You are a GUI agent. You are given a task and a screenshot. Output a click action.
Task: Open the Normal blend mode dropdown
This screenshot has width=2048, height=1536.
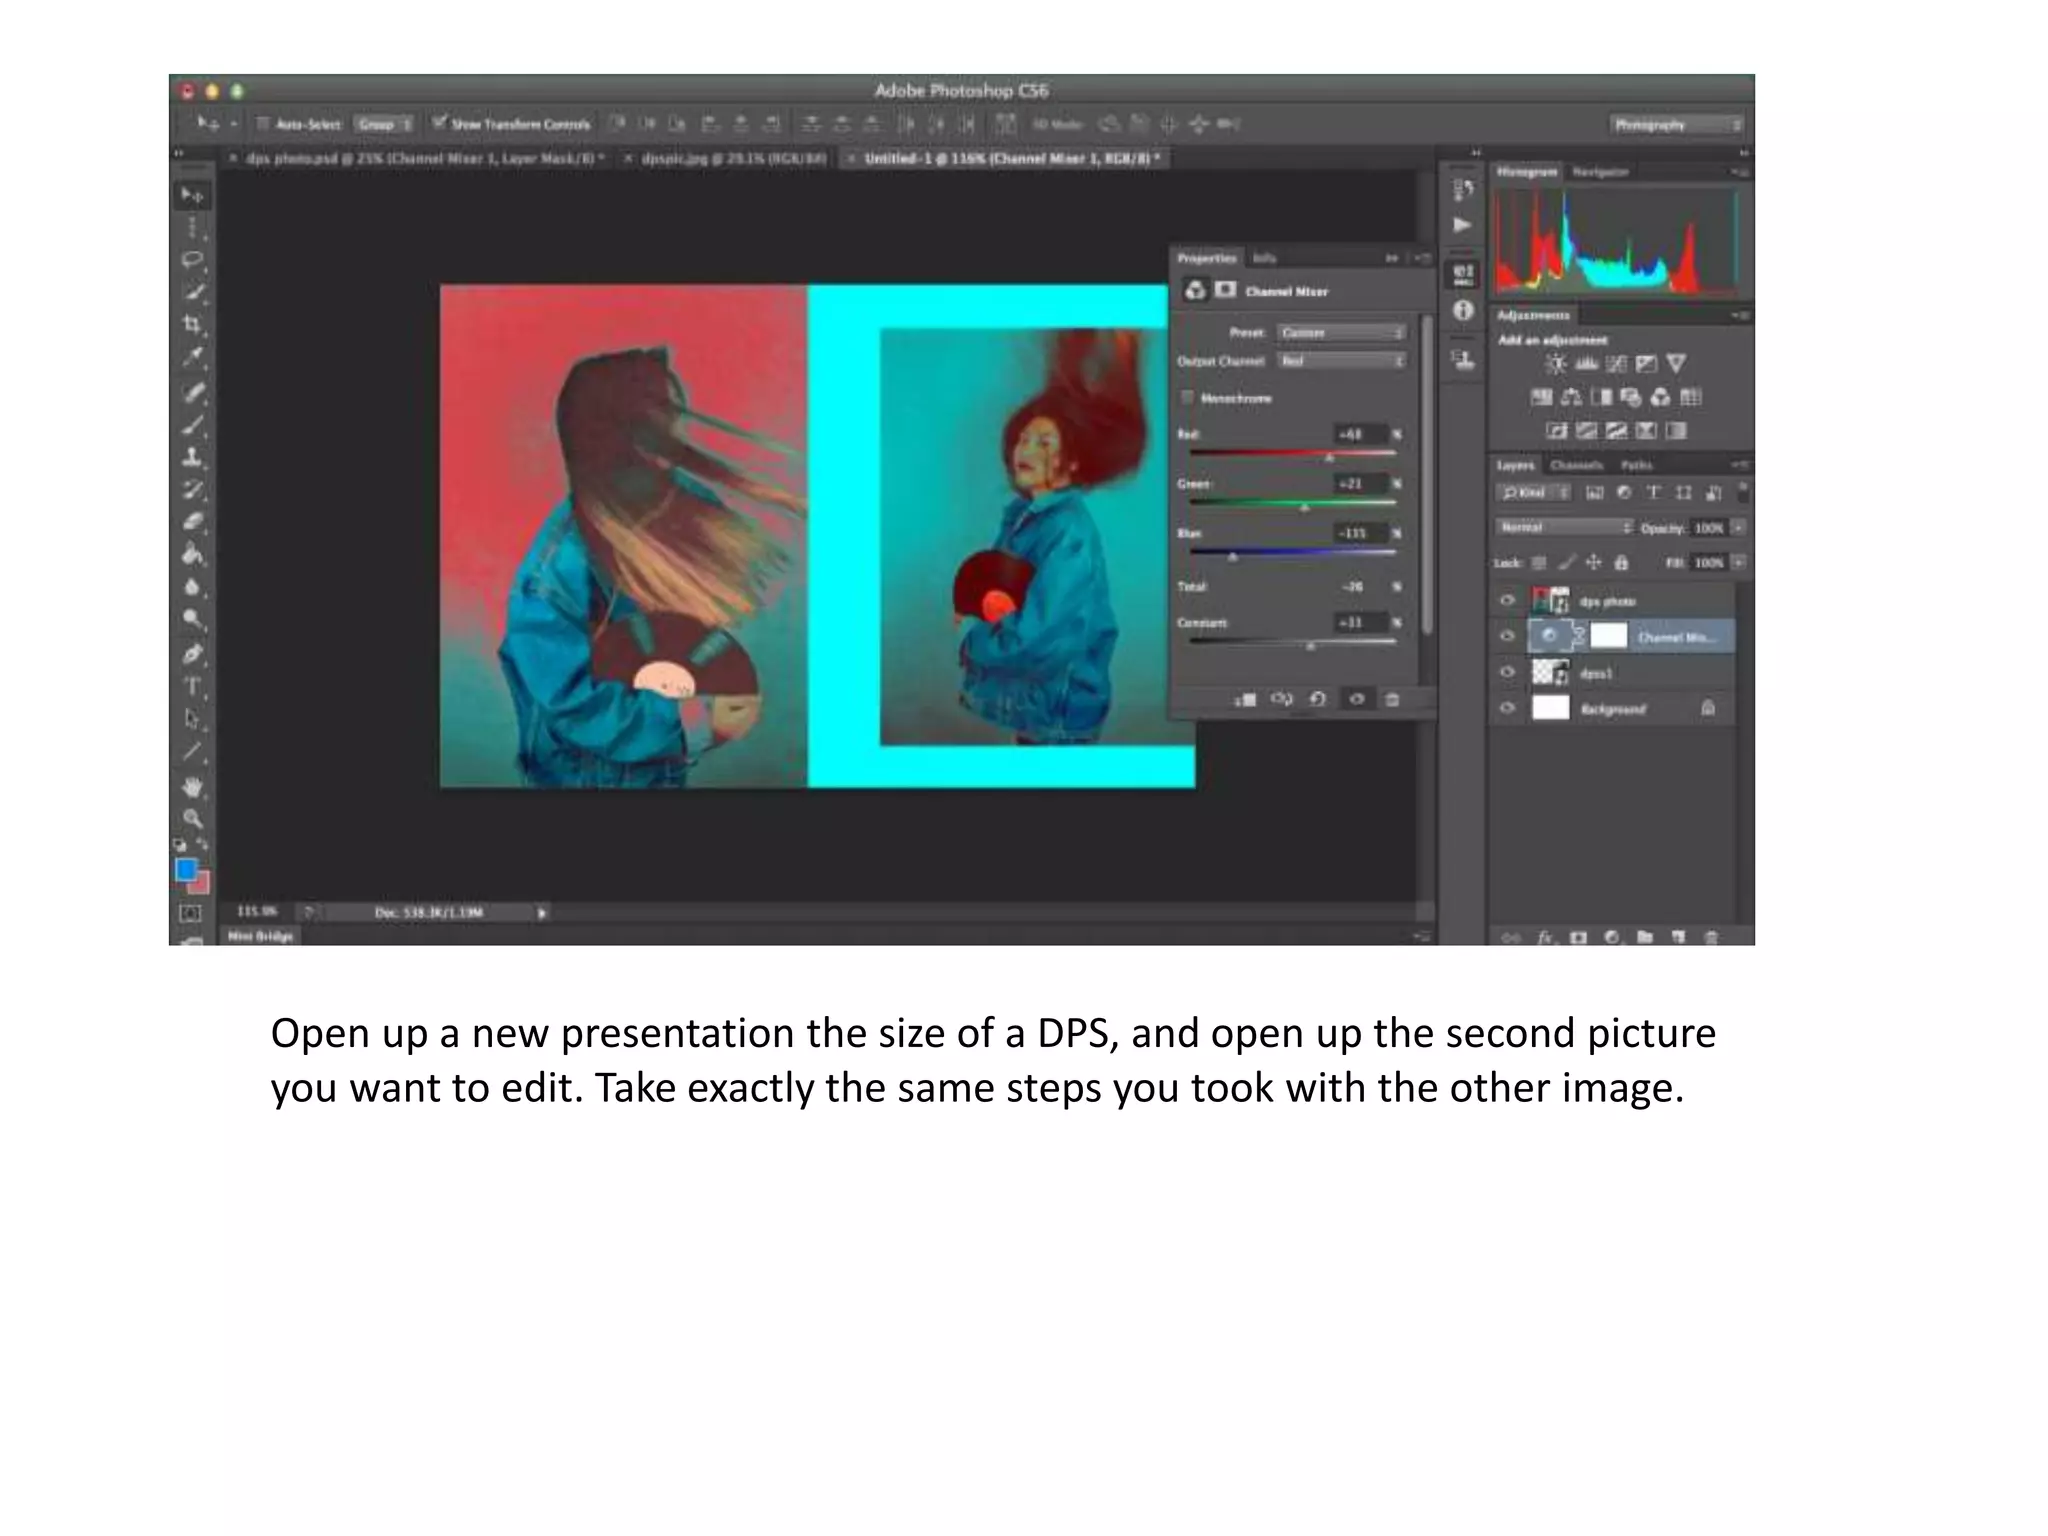(1565, 527)
